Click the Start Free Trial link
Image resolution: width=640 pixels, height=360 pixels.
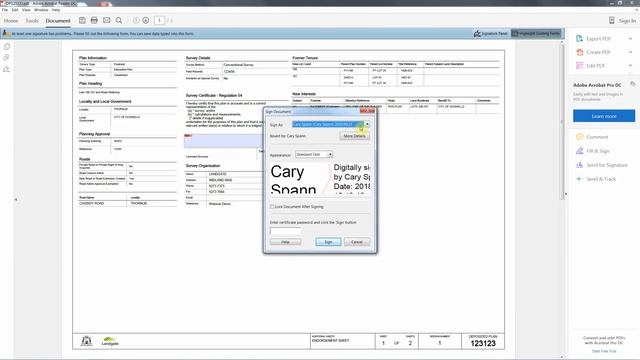pos(604,351)
